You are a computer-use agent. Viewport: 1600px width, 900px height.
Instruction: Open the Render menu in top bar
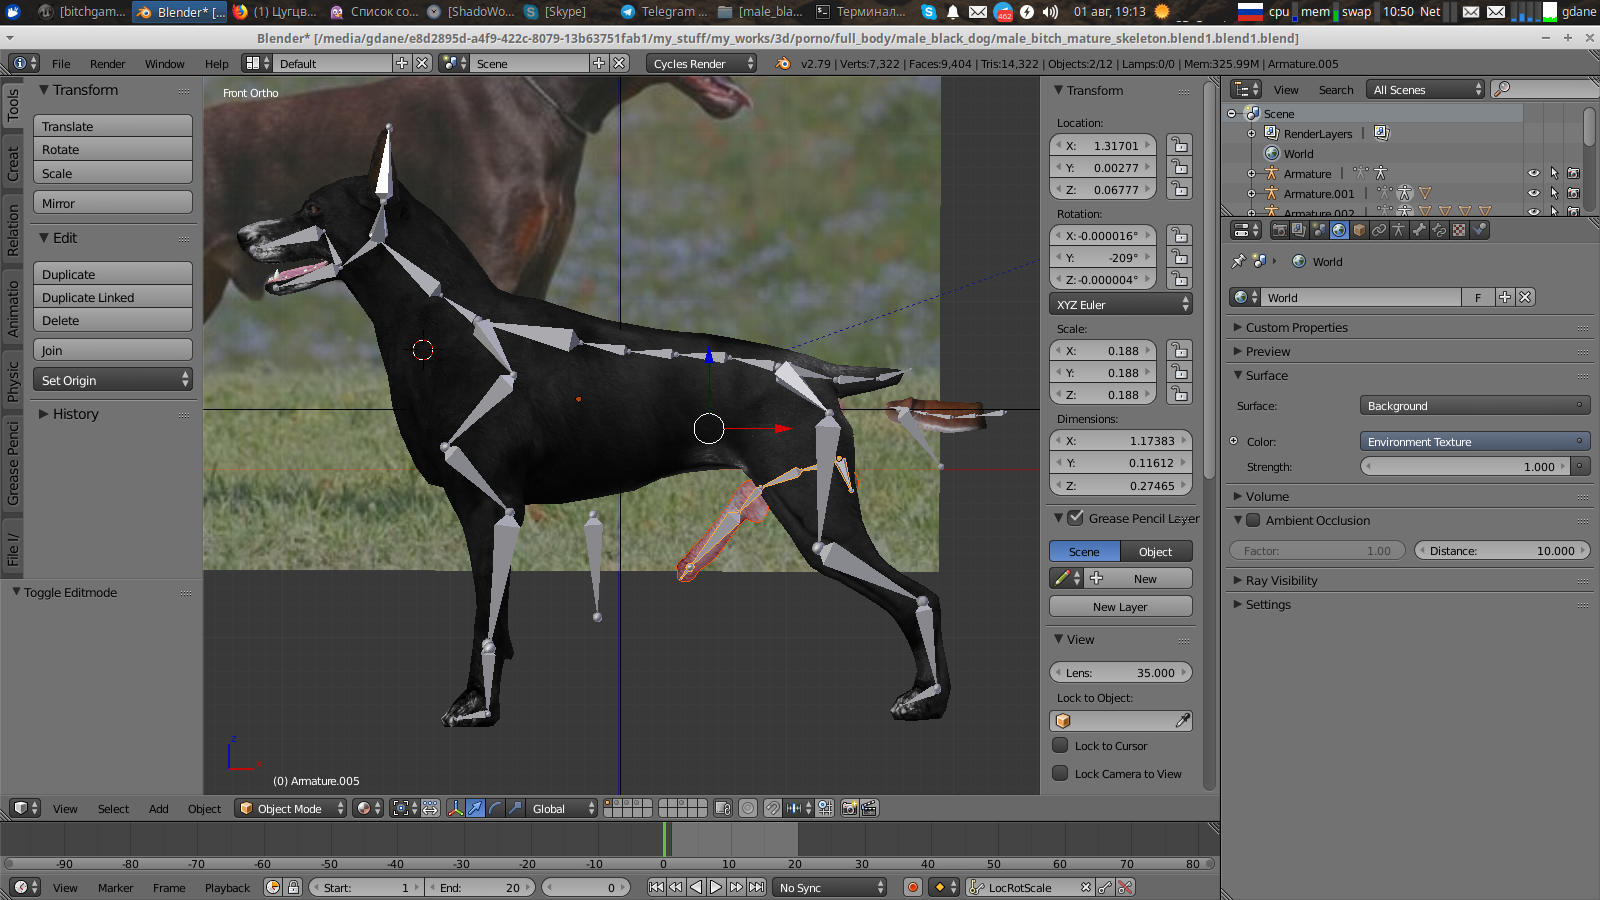pos(107,63)
